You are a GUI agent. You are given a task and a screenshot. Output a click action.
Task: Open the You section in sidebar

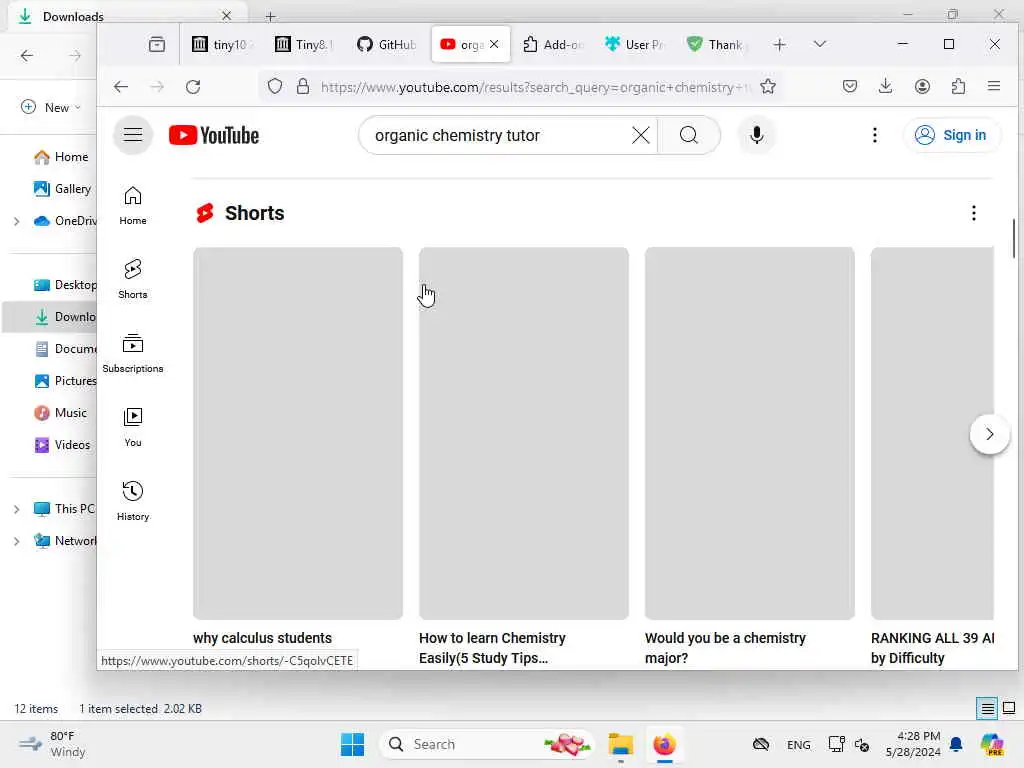click(133, 427)
